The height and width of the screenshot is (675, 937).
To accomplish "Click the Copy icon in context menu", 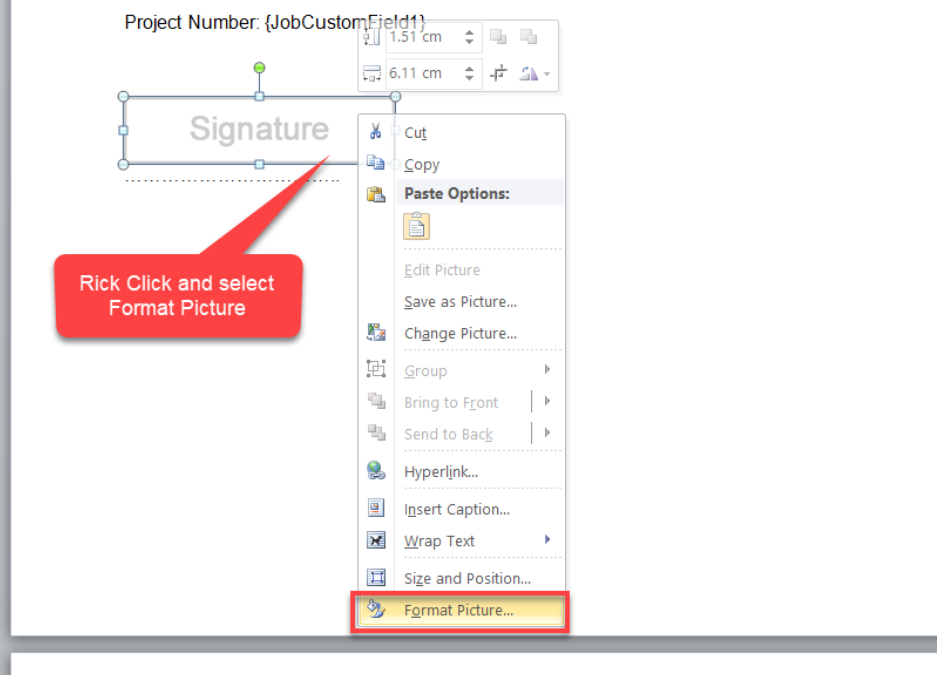I will [x=376, y=164].
